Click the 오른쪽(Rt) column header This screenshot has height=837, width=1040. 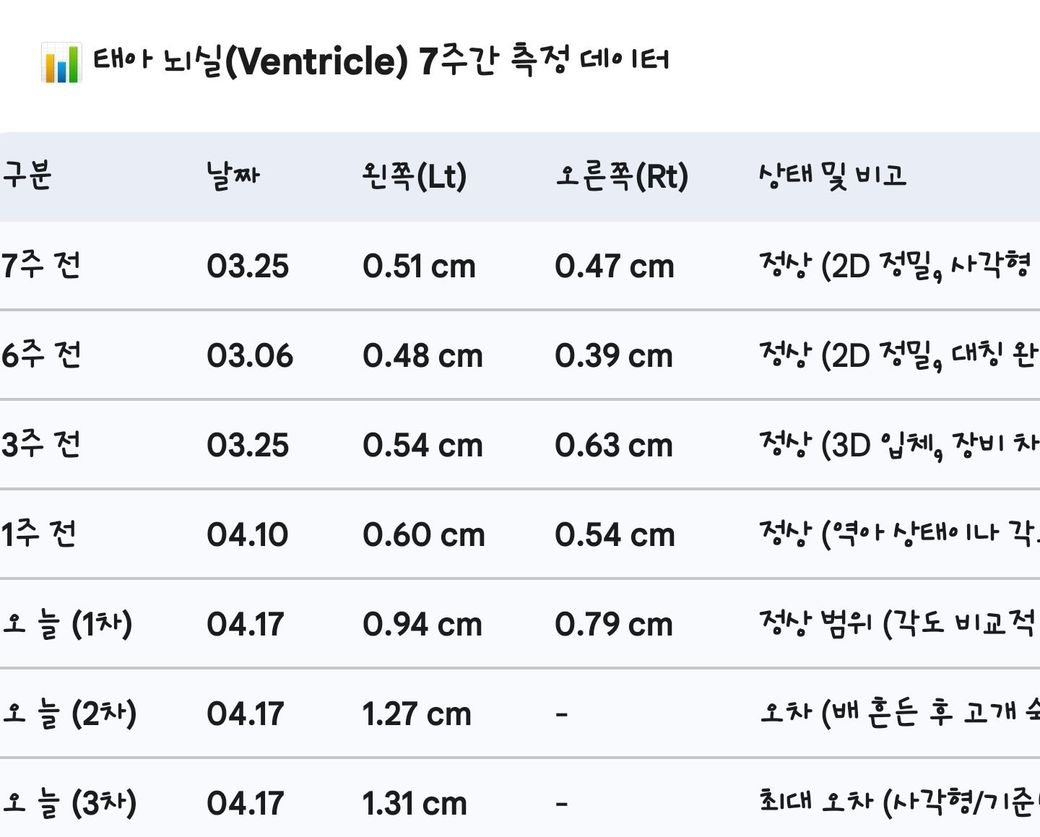622,177
